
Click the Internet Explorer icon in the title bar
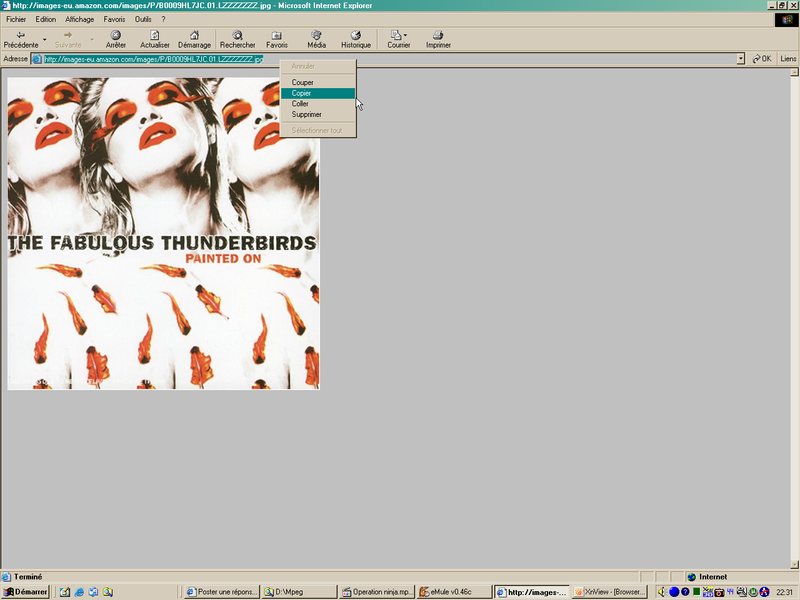tap(6, 5)
